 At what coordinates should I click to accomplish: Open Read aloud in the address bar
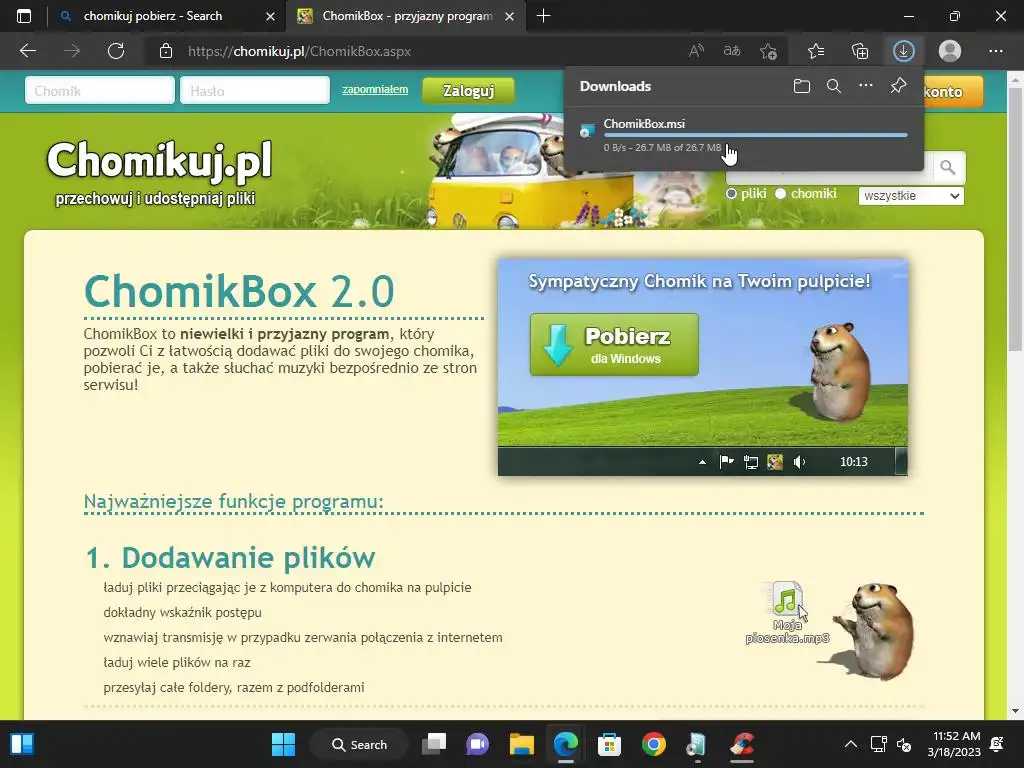click(x=696, y=51)
